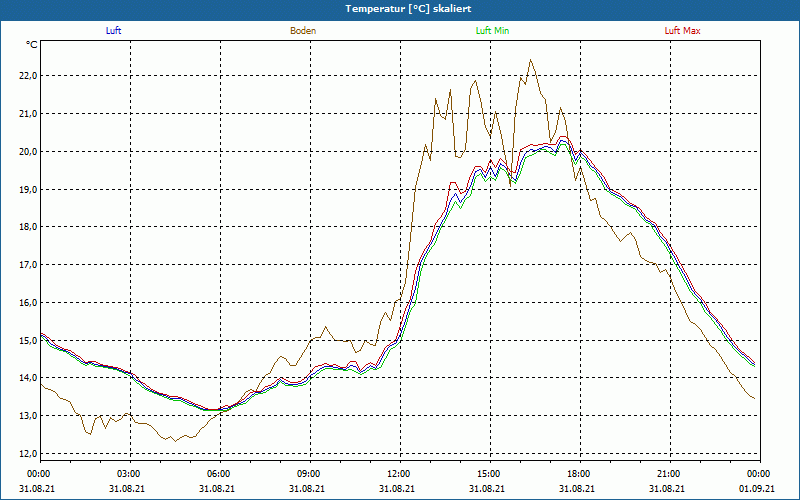Click the 13,0 y-axis value
Viewport: 800px width, 500px height.
(x=29, y=415)
